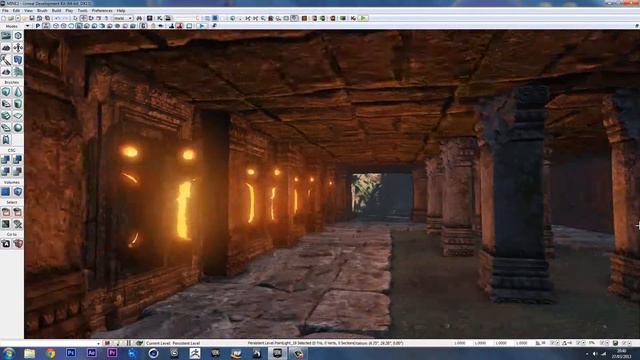Click CSG Subtract button

tap(18, 160)
